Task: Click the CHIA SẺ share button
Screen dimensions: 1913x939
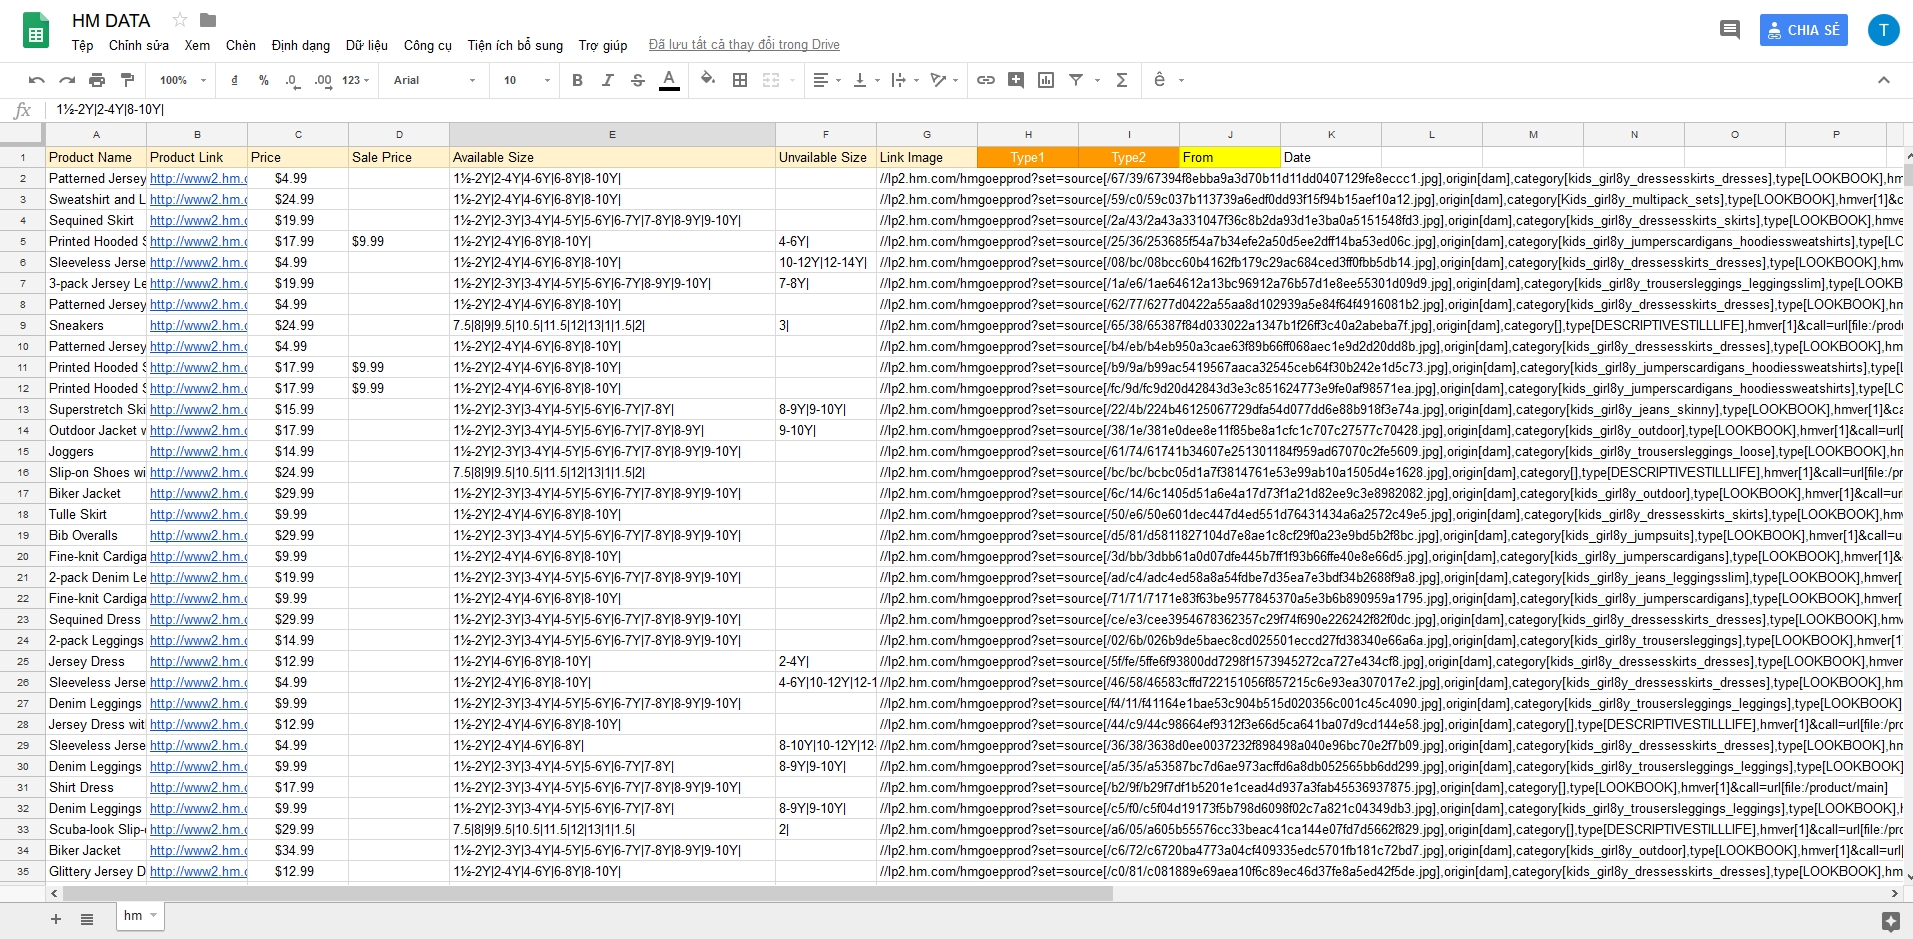Action: pyautogui.click(x=1803, y=30)
